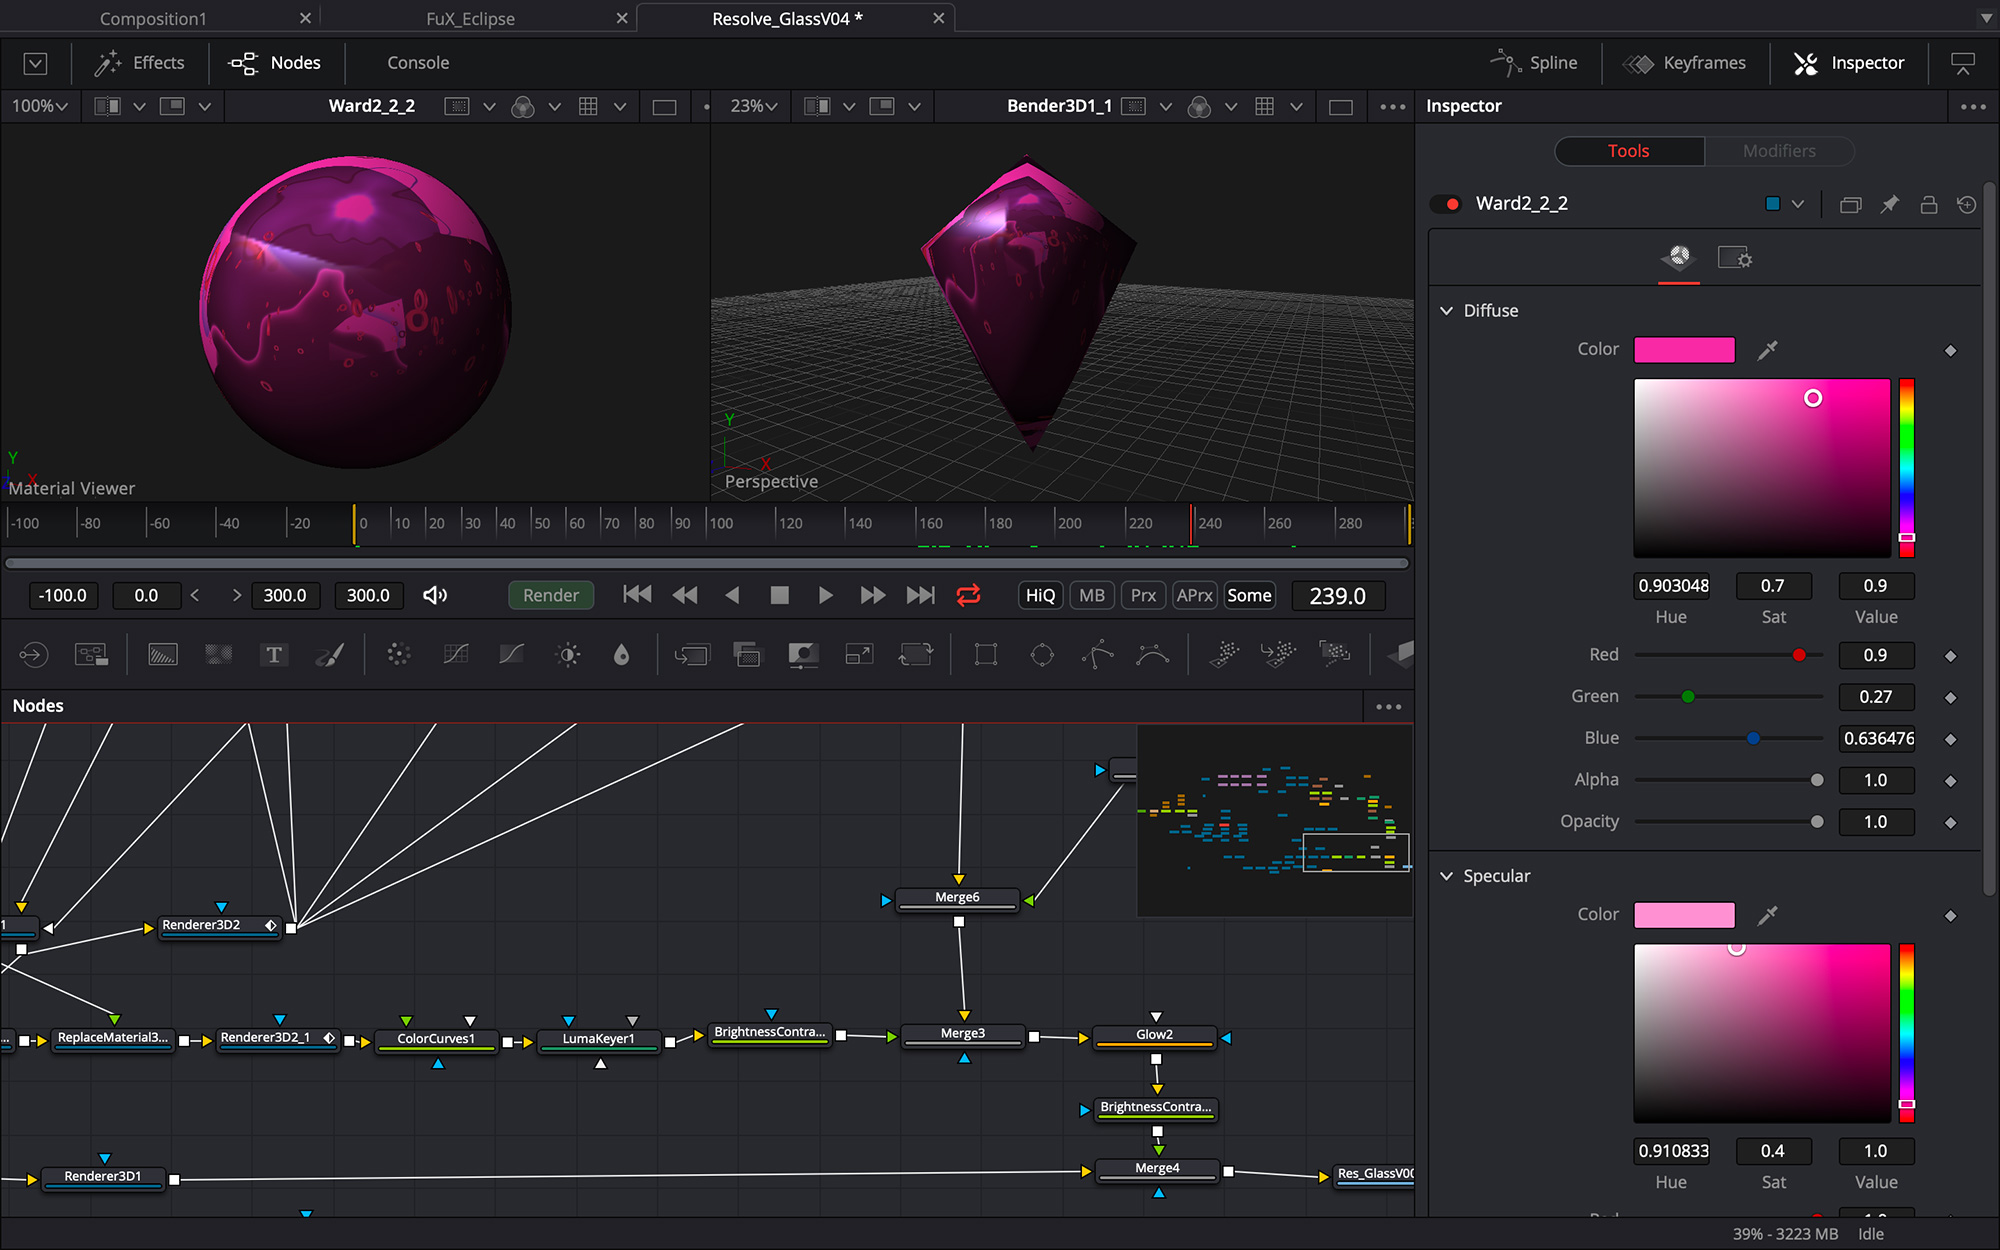
Task: Select the Paint brush tool
Action: (x=329, y=655)
